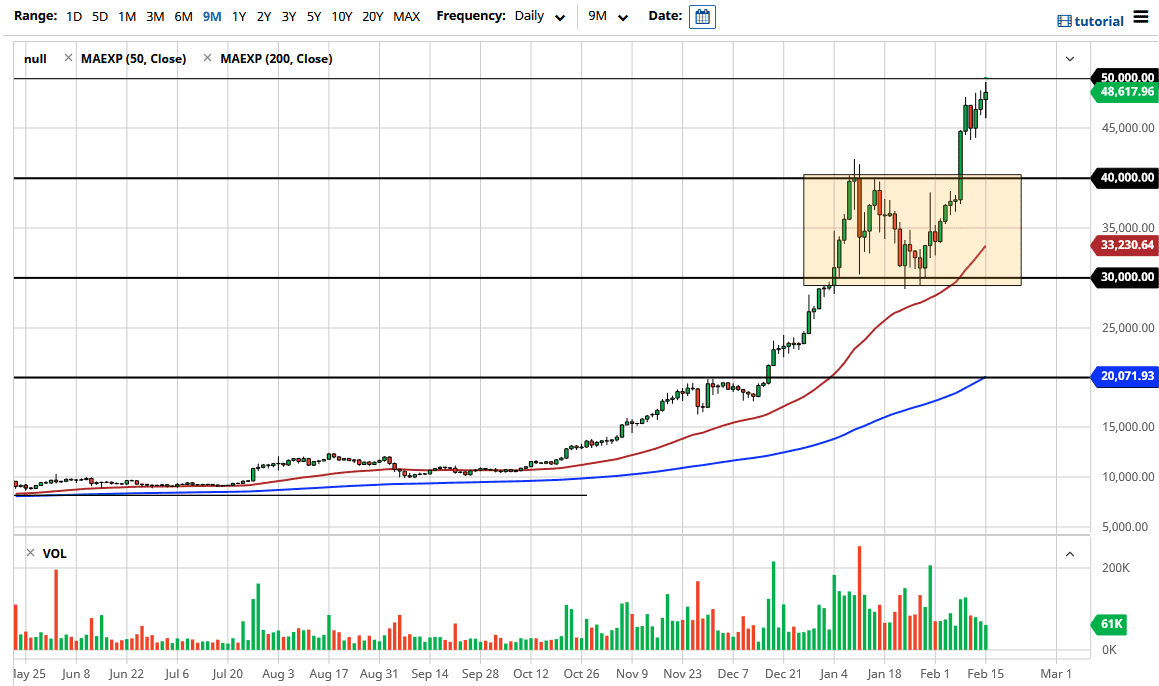Select the 5Y range option
The image size is (1159, 686).
point(312,16)
